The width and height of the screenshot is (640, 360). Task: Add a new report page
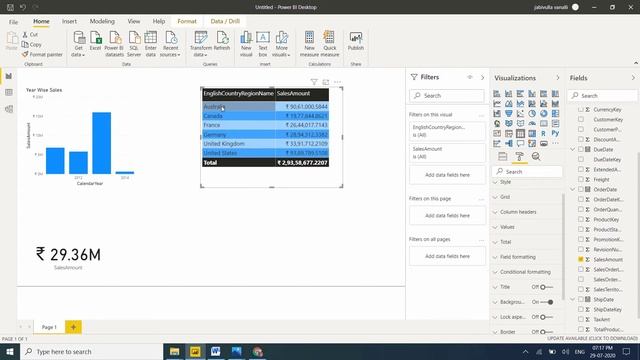[x=73, y=327]
